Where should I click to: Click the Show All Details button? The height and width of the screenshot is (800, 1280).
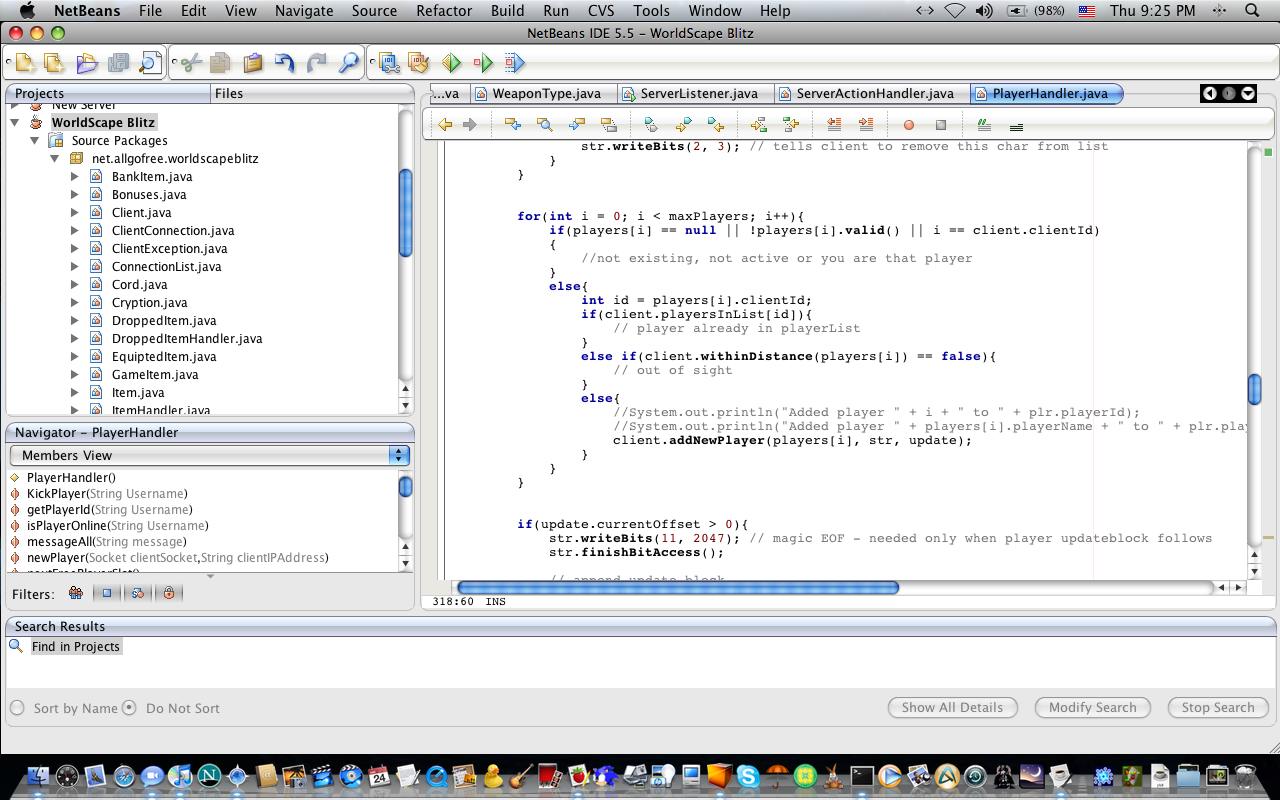click(x=952, y=707)
